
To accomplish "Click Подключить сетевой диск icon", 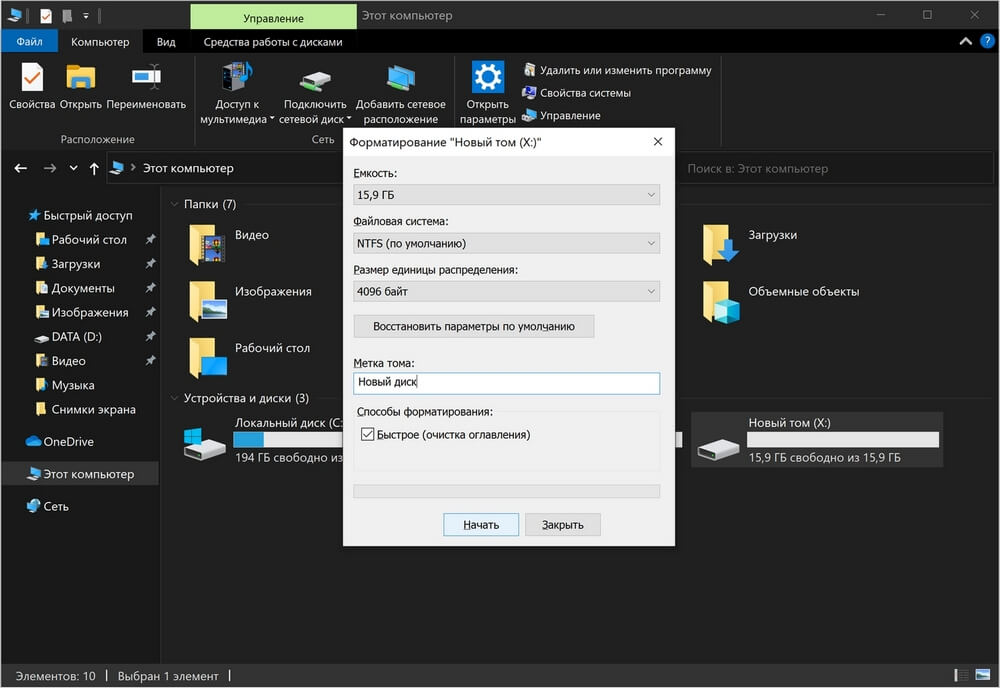I will coord(315,80).
